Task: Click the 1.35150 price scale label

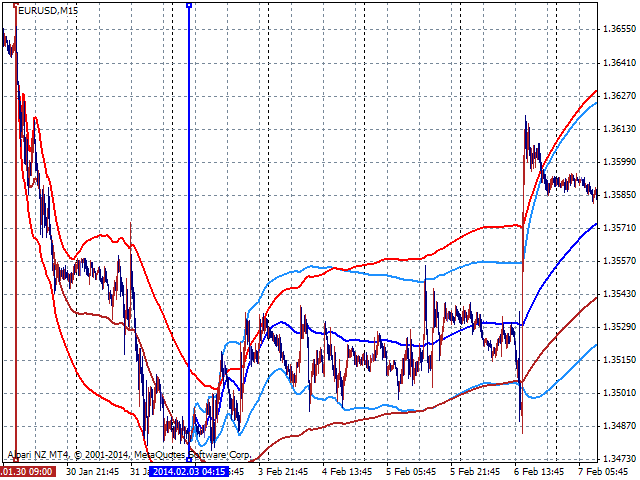Action: (x=619, y=360)
